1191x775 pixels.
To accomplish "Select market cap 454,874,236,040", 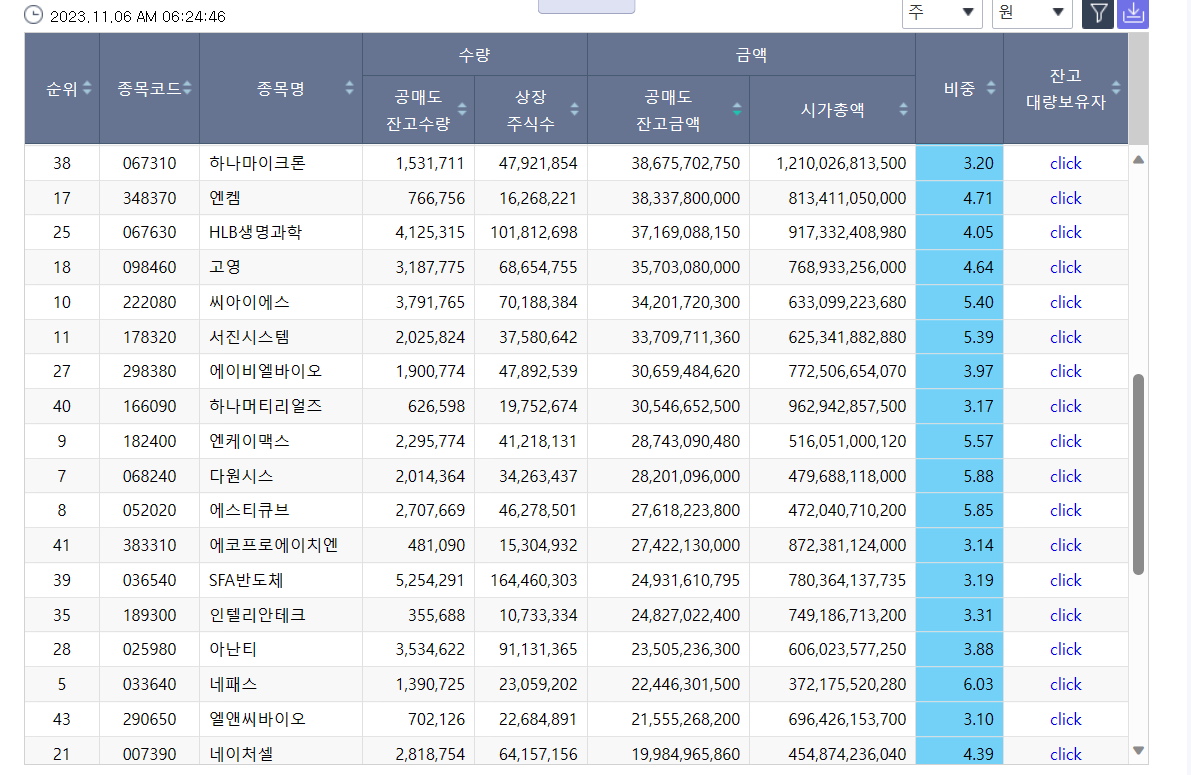I will coord(847,754).
